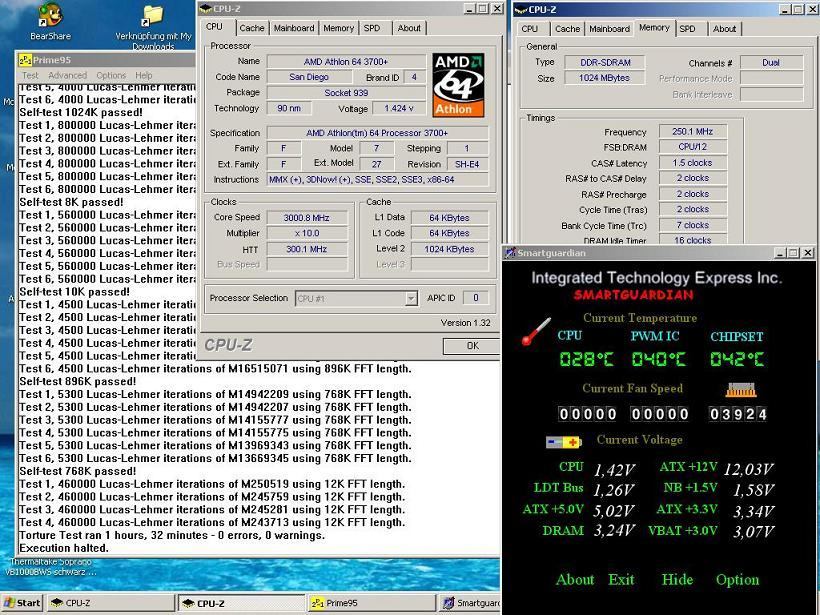820x615 pixels.
Task: Open the Options menu in Prime95
Action: point(111,75)
